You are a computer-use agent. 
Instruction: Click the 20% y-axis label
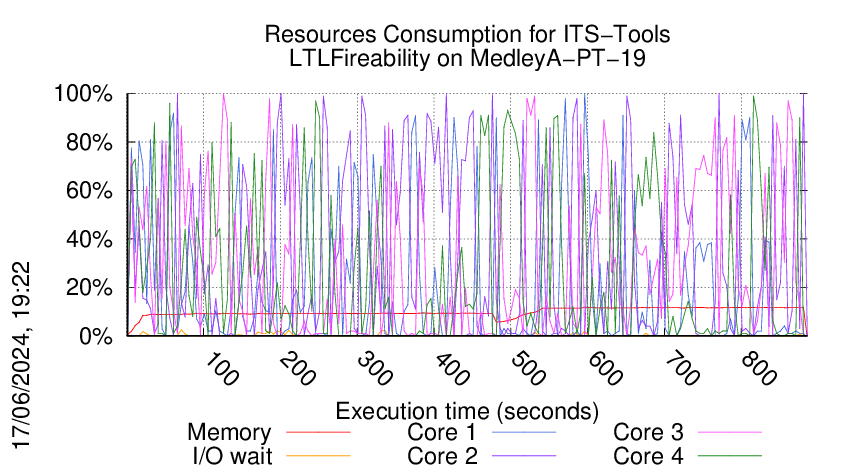point(89,287)
